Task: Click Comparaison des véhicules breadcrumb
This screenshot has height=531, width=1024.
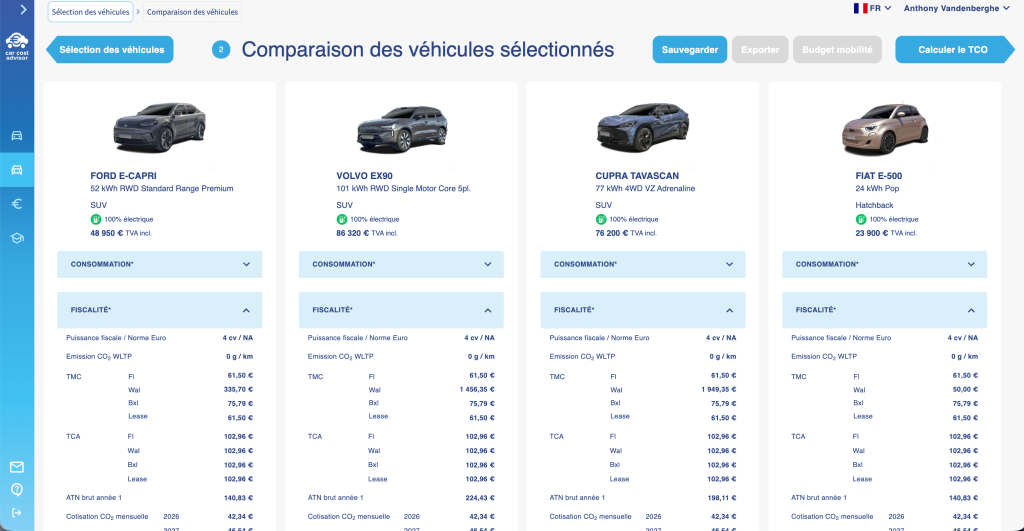Action: [x=191, y=13]
